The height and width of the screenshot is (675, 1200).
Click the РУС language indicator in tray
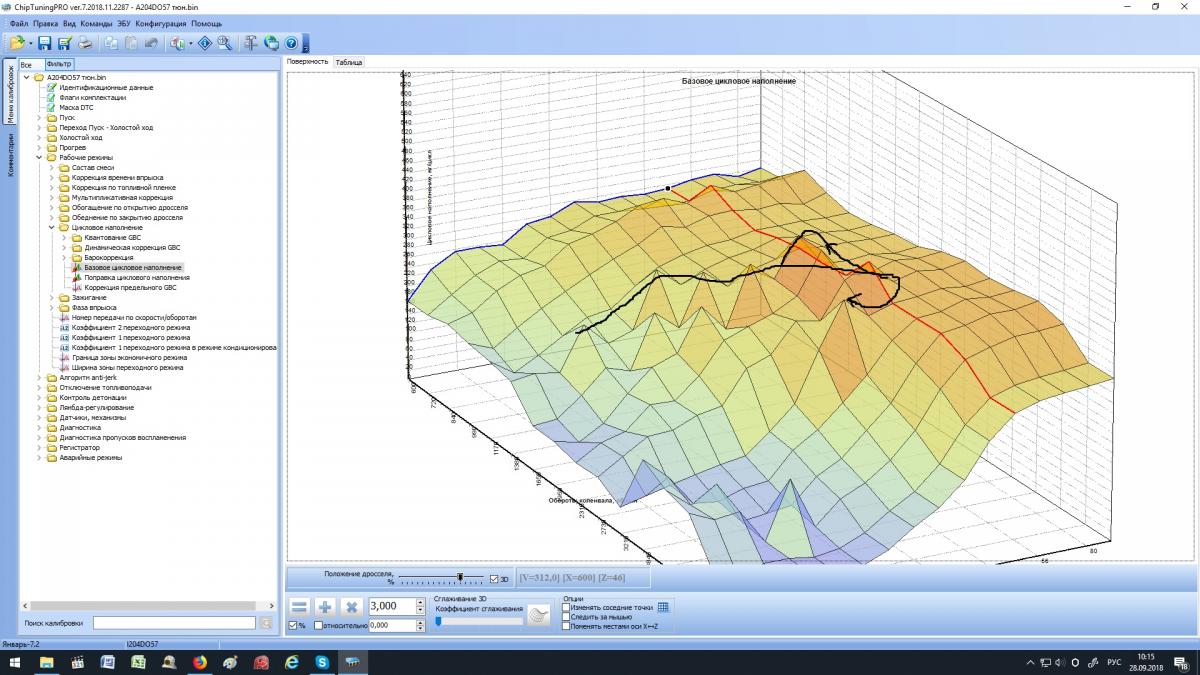pos(1112,662)
